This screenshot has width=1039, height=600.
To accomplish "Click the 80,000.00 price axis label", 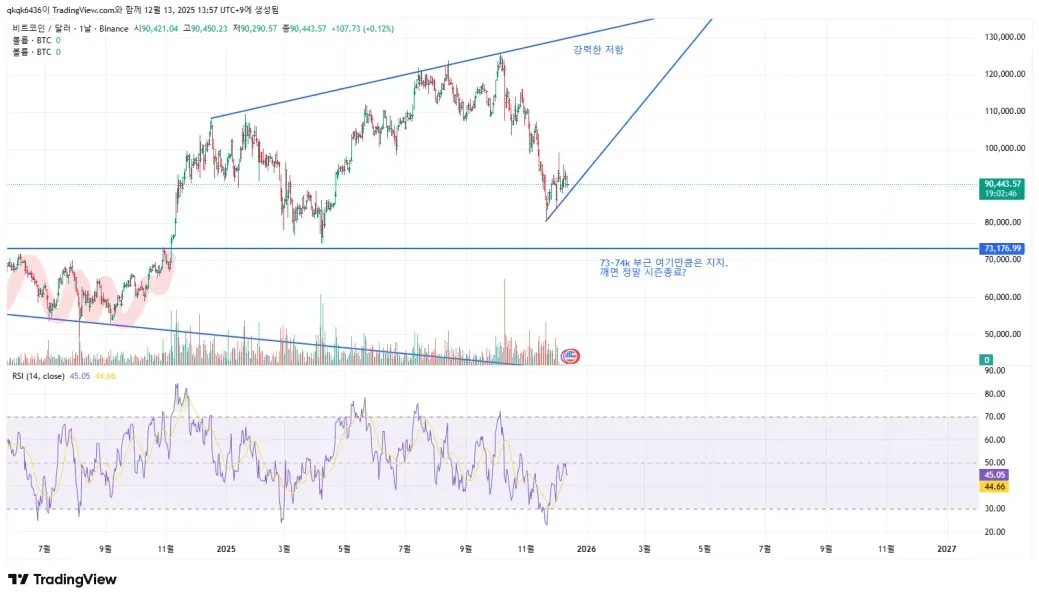I will coord(1005,223).
